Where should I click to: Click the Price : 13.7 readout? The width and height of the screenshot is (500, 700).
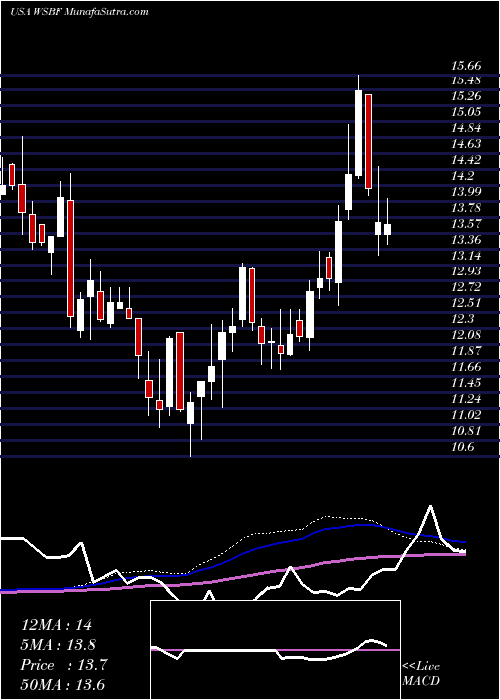tap(64, 665)
